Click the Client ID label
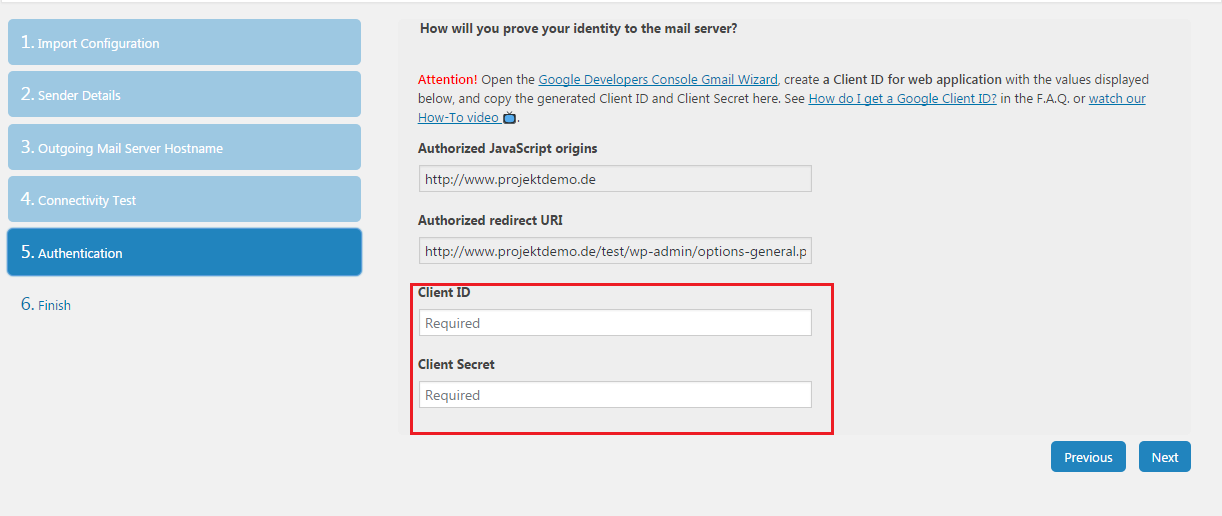1222x516 pixels. (444, 293)
